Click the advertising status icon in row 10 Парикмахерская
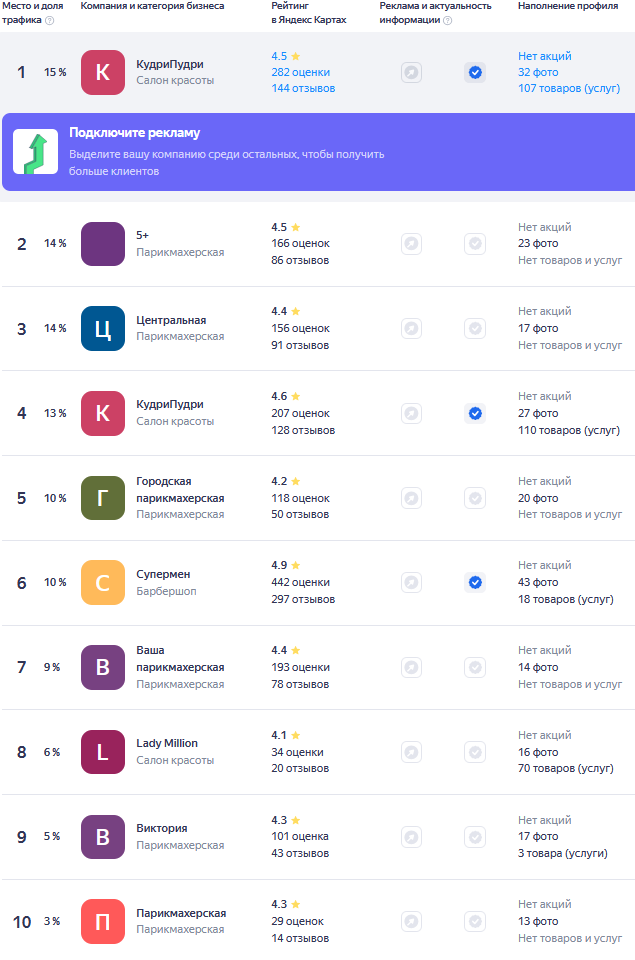 [x=411, y=921]
